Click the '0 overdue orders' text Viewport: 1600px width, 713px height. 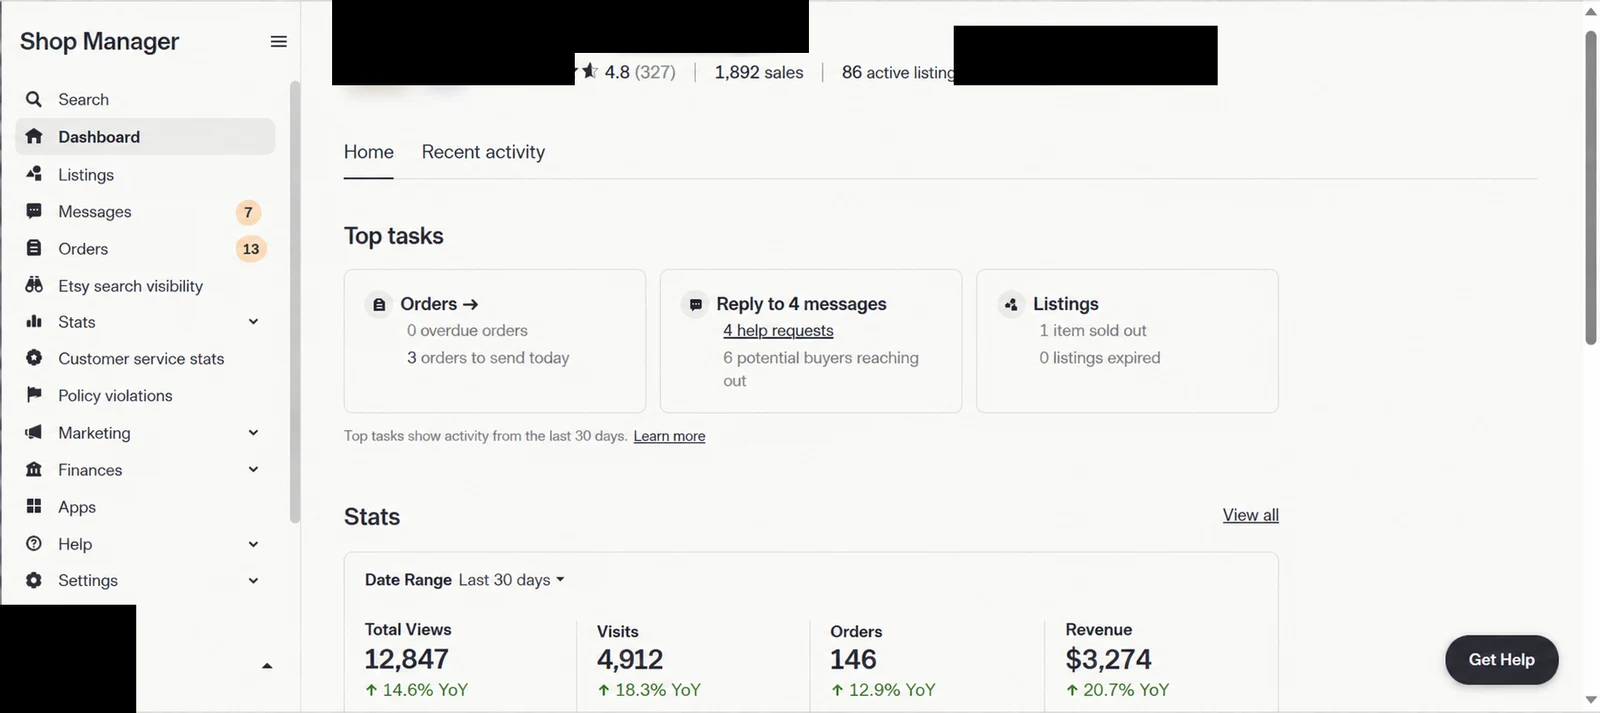pos(467,330)
